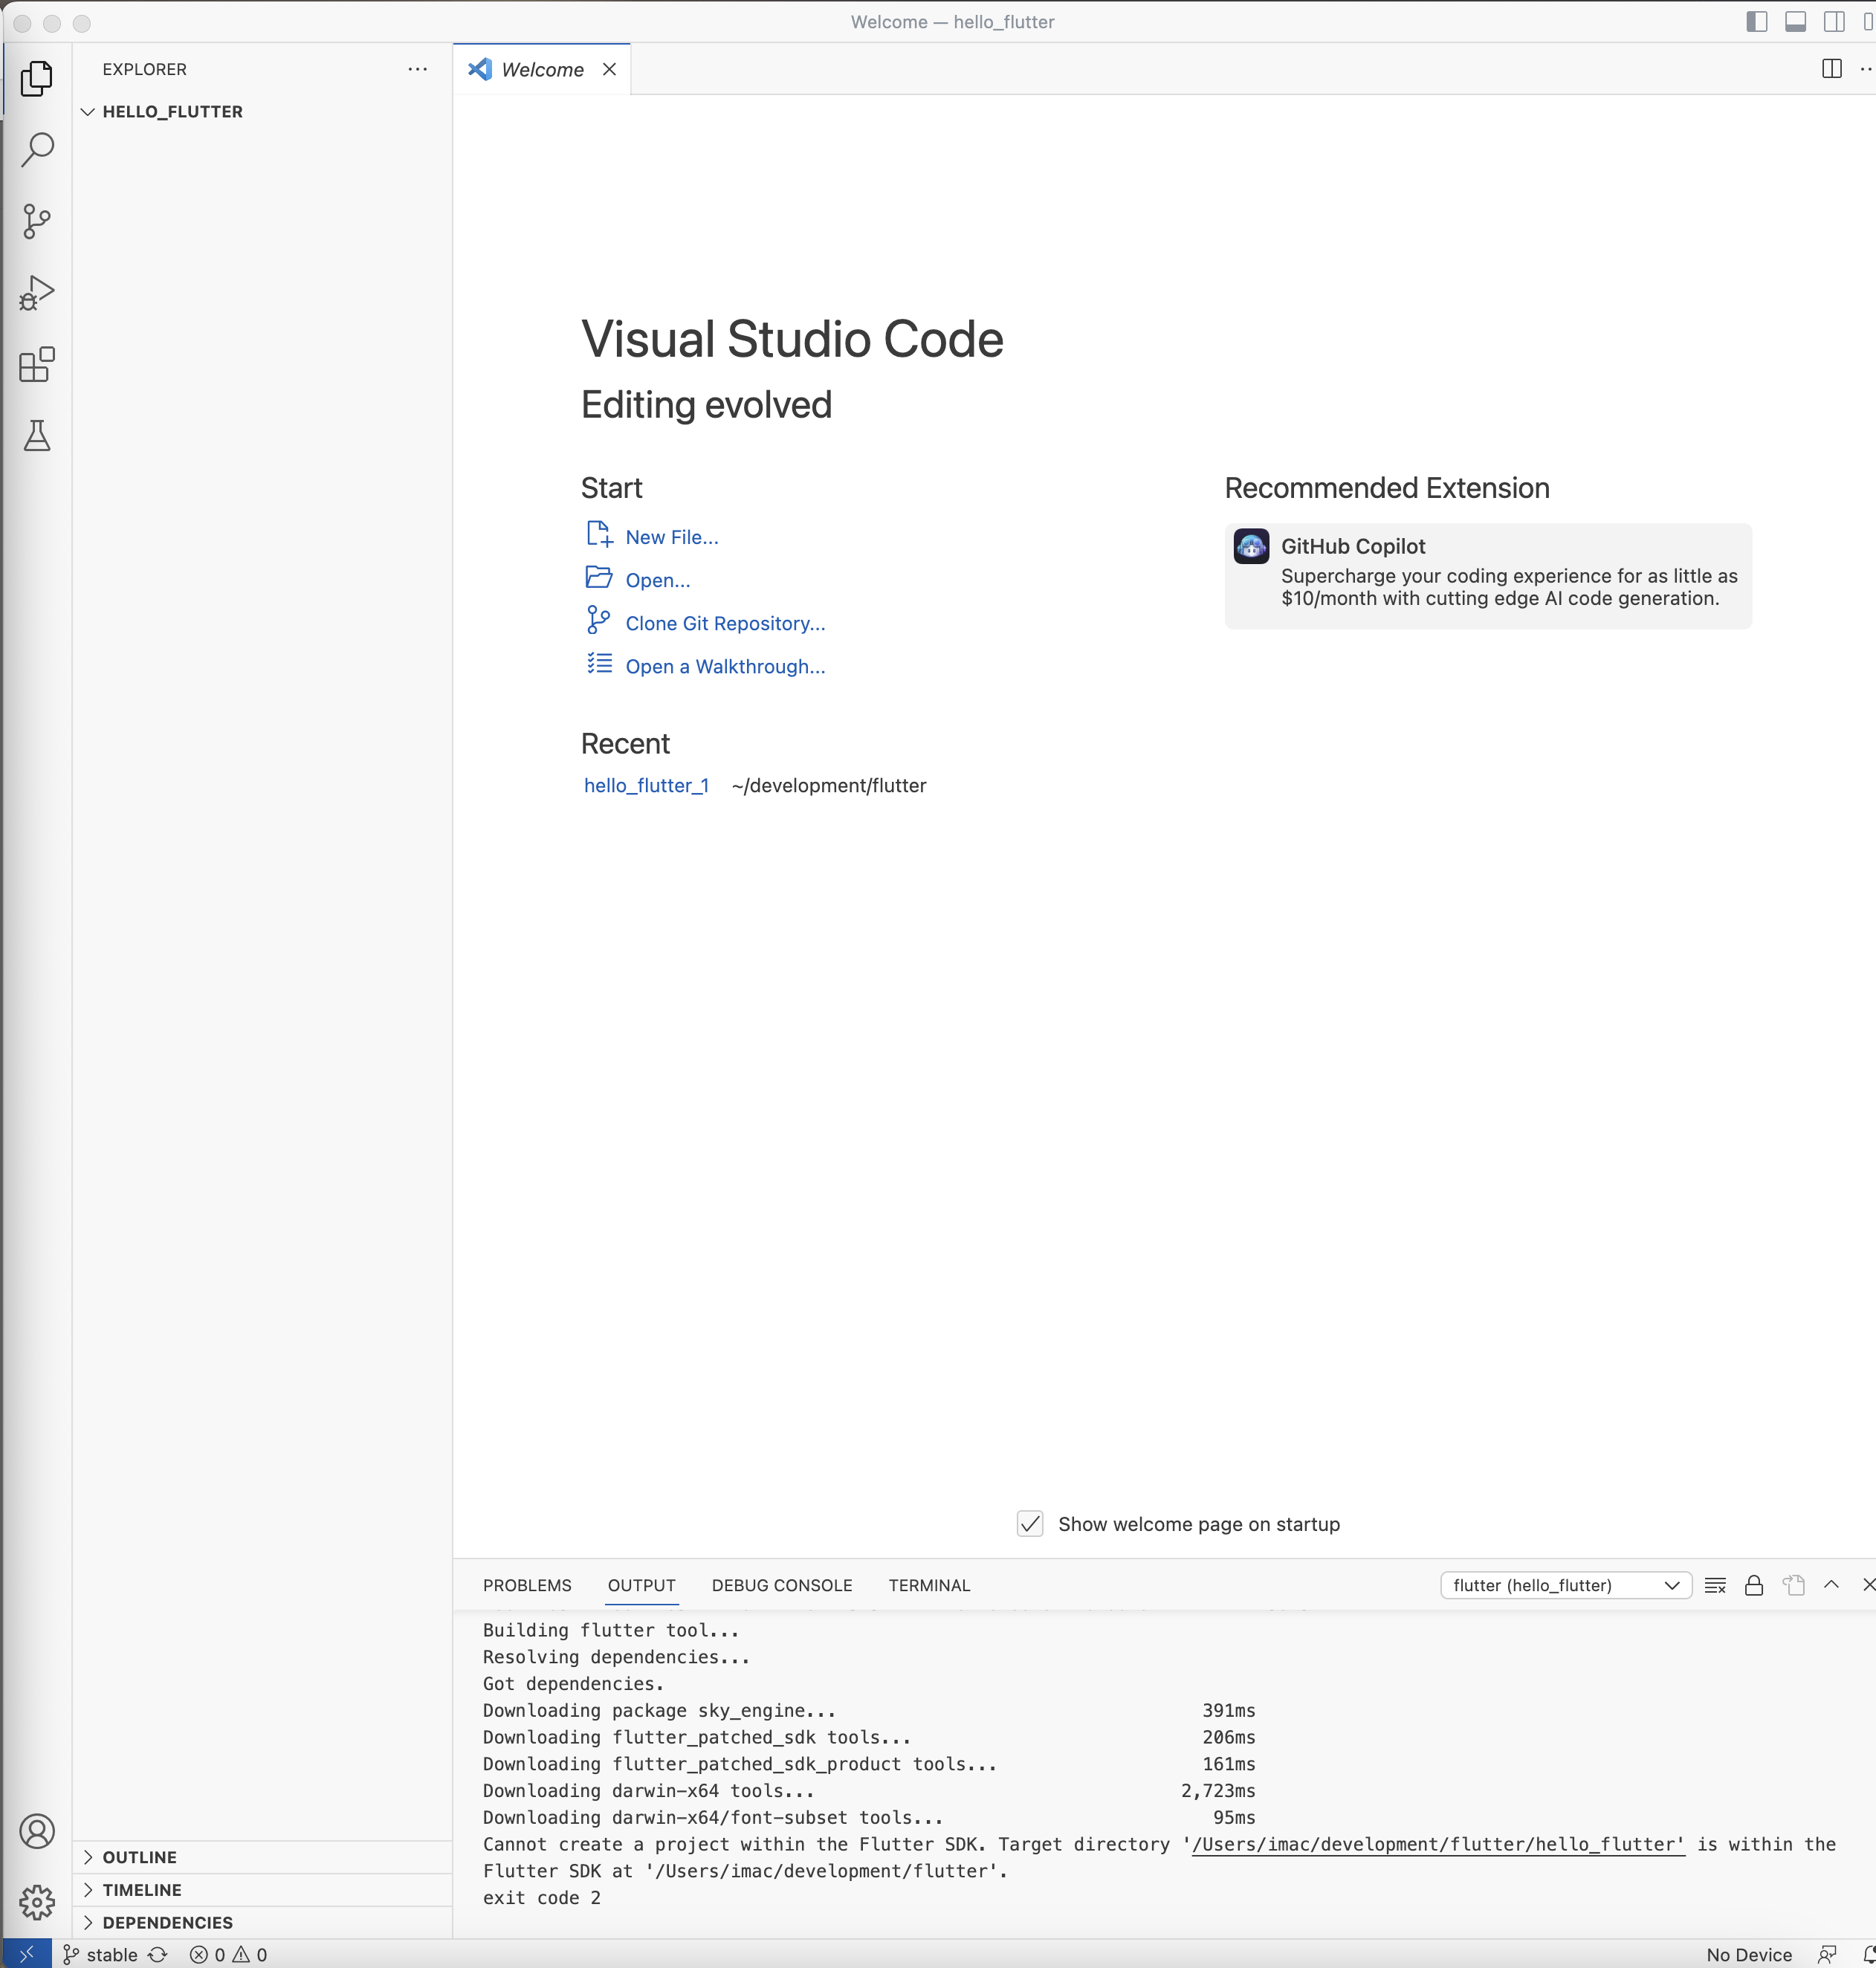Image resolution: width=1876 pixels, height=1968 pixels.
Task: Synchronize changes via status bar icon
Action: 158,1954
